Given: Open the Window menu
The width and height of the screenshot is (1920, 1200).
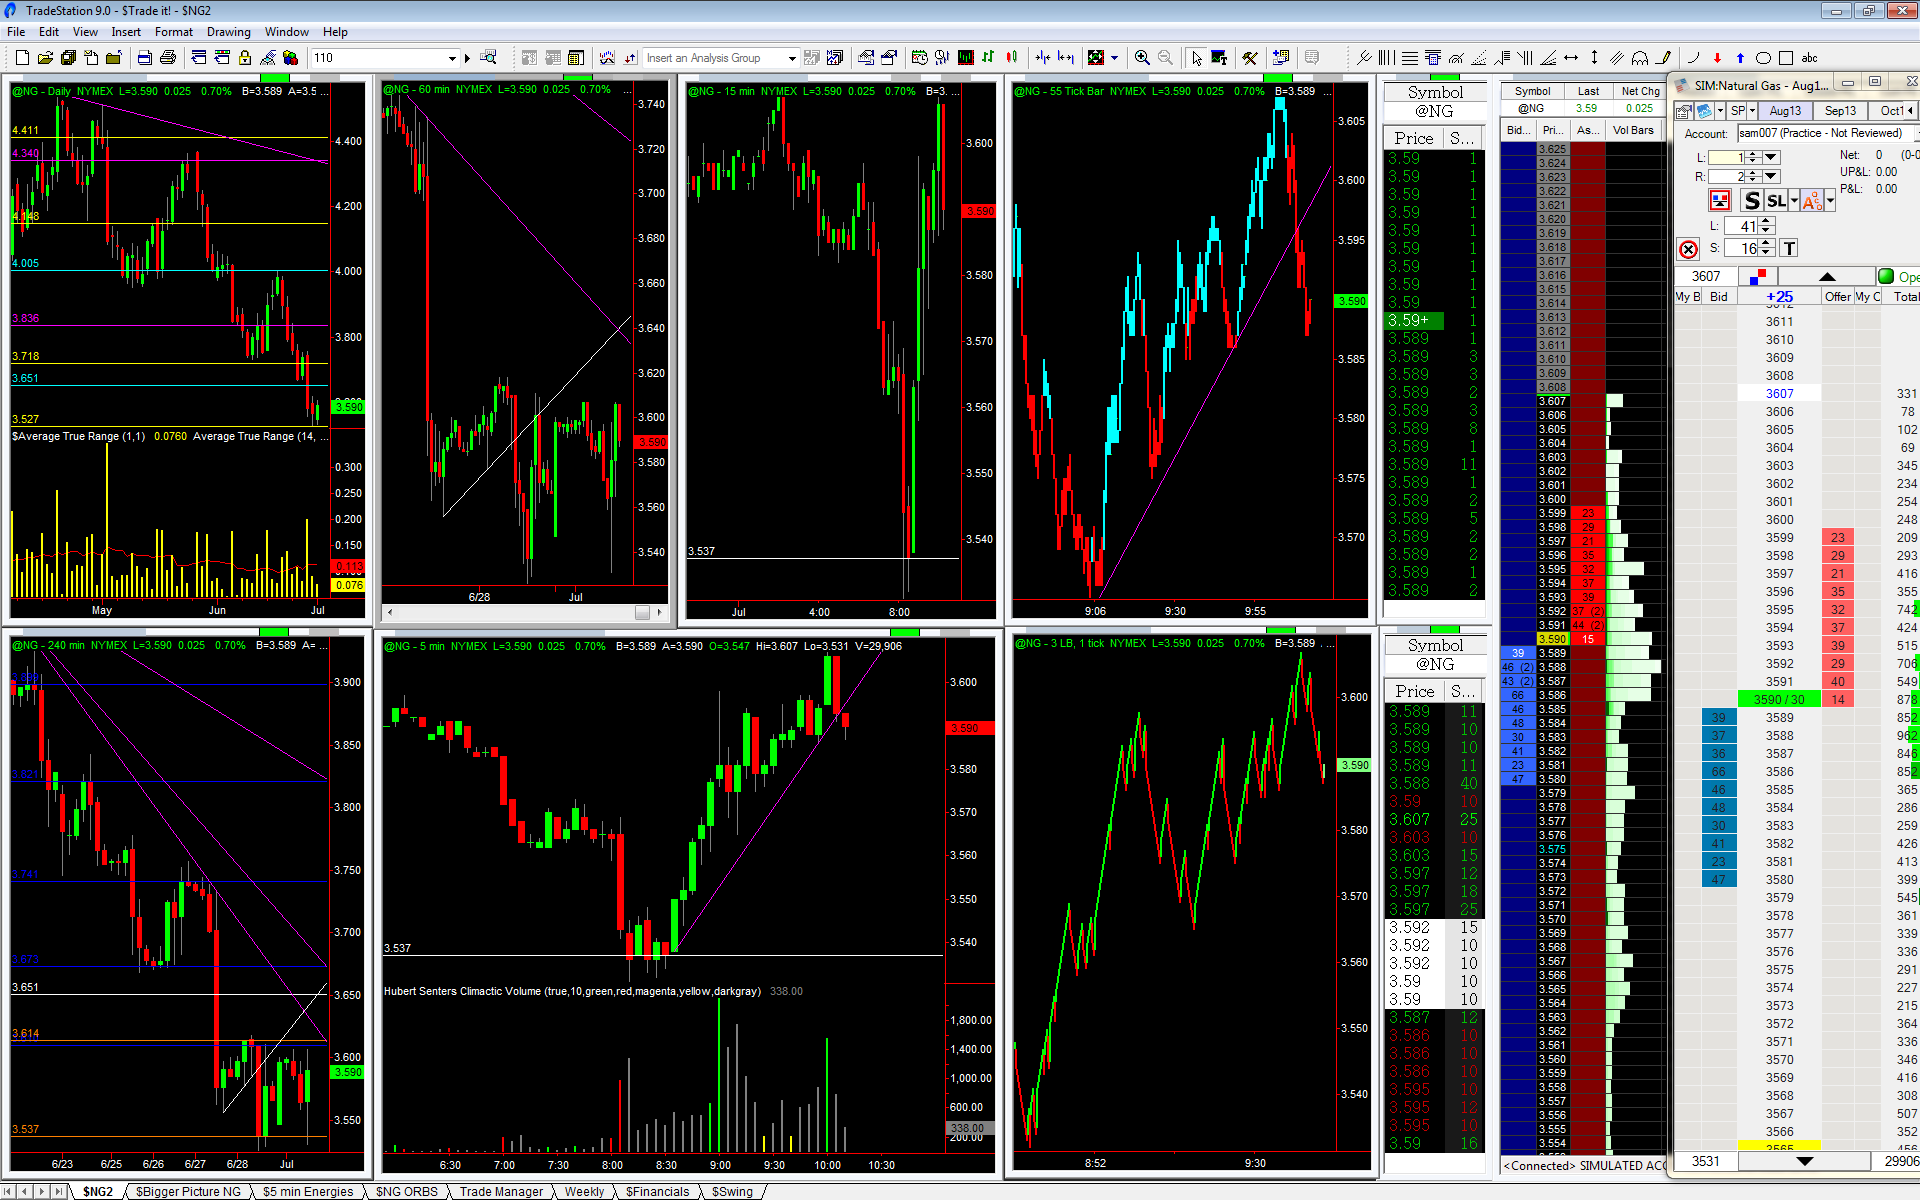Looking at the screenshot, I should [x=287, y=32].
